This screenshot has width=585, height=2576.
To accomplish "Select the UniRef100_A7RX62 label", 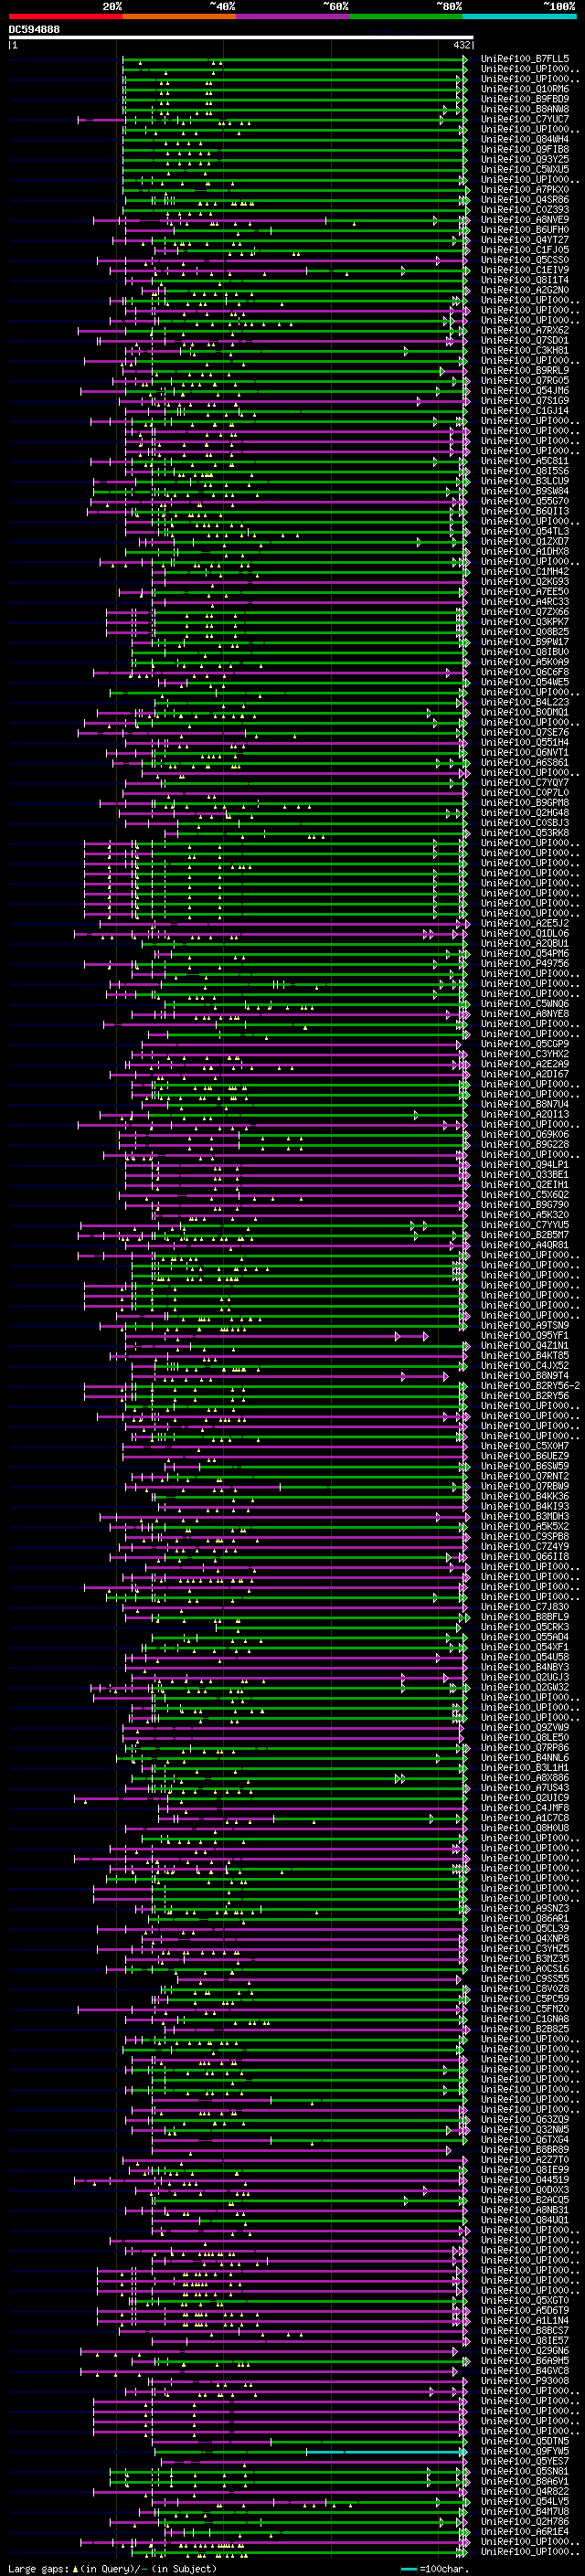I will click(x=525, y=330).
